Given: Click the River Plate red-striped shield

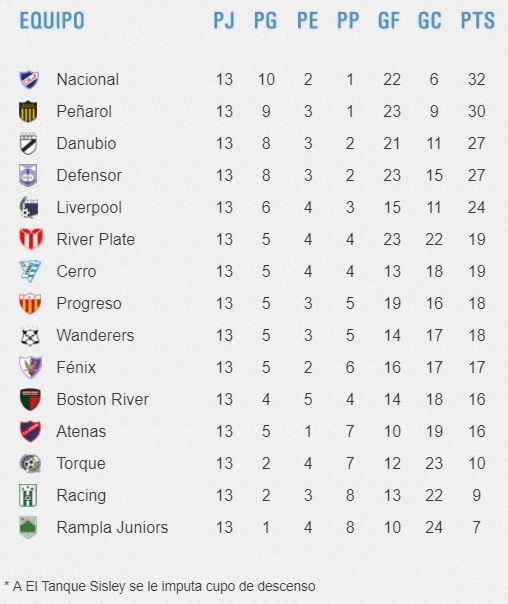Looking at the screenshot, I should (x=31, y=239).
